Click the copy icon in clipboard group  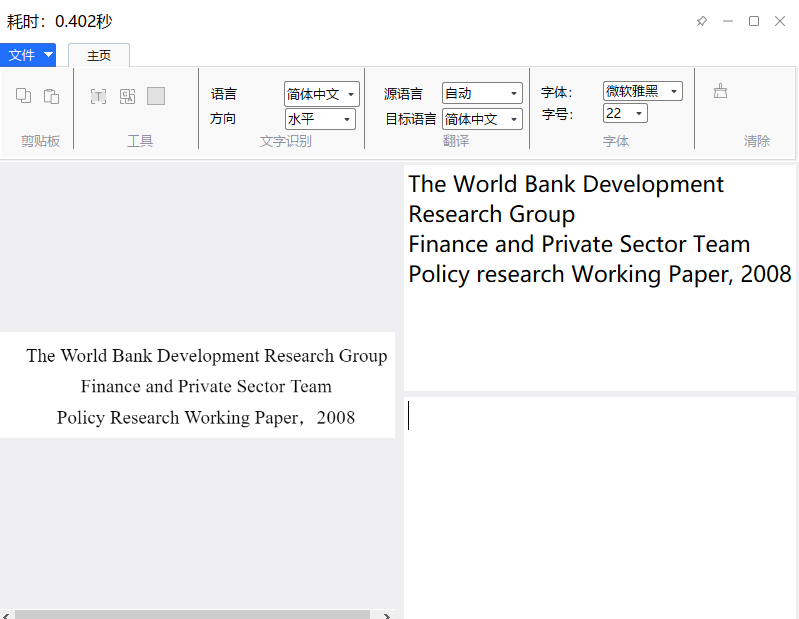coord(23,96)
